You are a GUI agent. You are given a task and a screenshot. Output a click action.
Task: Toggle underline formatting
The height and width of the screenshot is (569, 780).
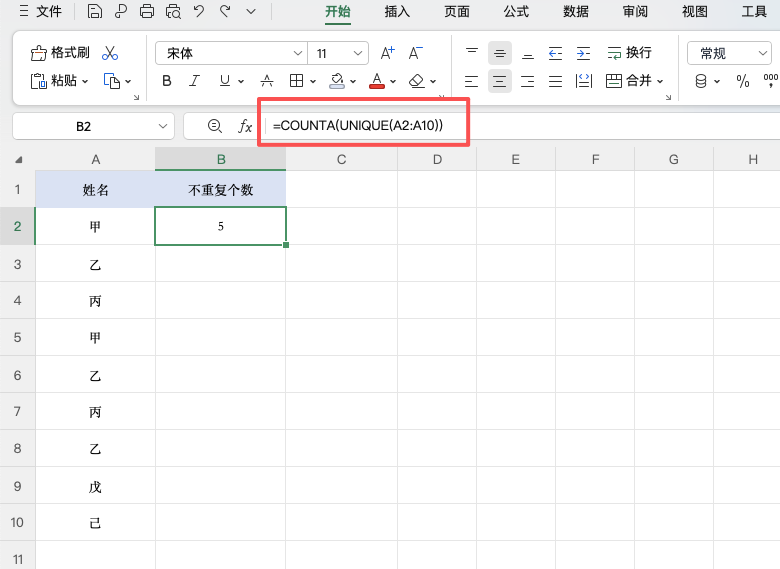click(x=225, y=81)
